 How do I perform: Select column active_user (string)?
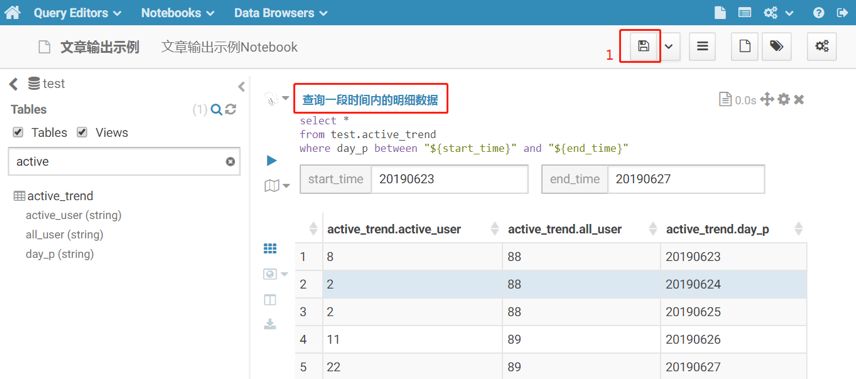coord(73,215)
